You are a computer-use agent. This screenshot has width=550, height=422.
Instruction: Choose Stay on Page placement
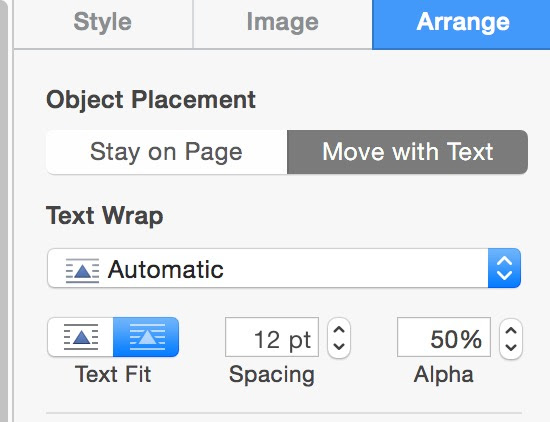(167, 152)
